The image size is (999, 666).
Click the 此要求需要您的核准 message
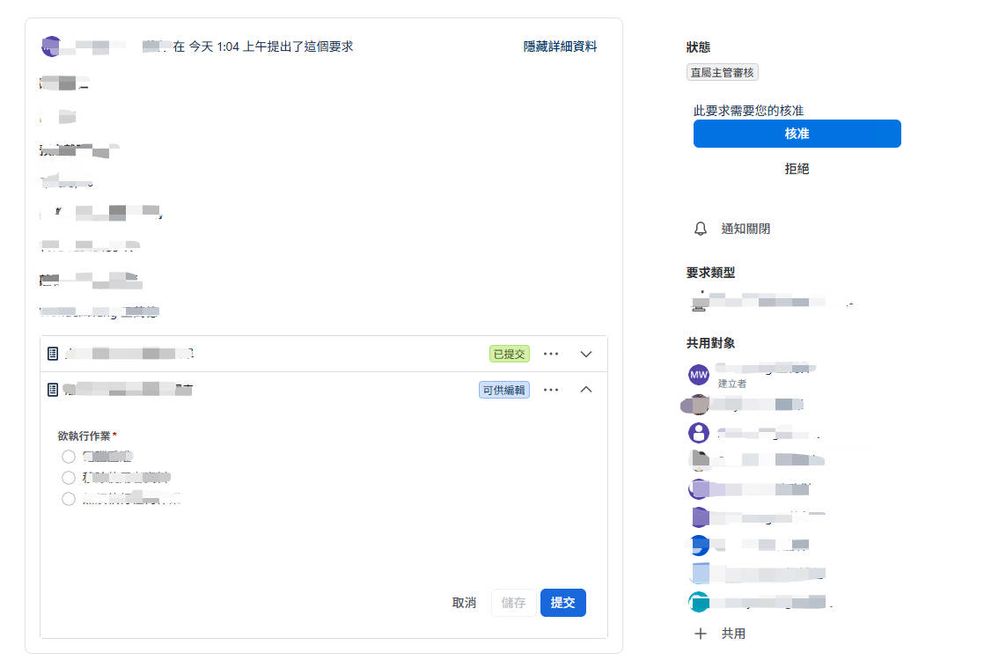[749, 111]
